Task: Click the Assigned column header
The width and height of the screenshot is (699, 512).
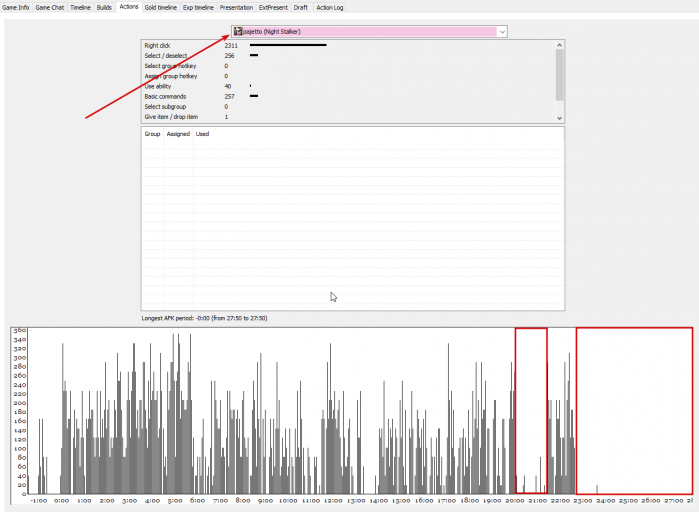Action: [178, 134]
